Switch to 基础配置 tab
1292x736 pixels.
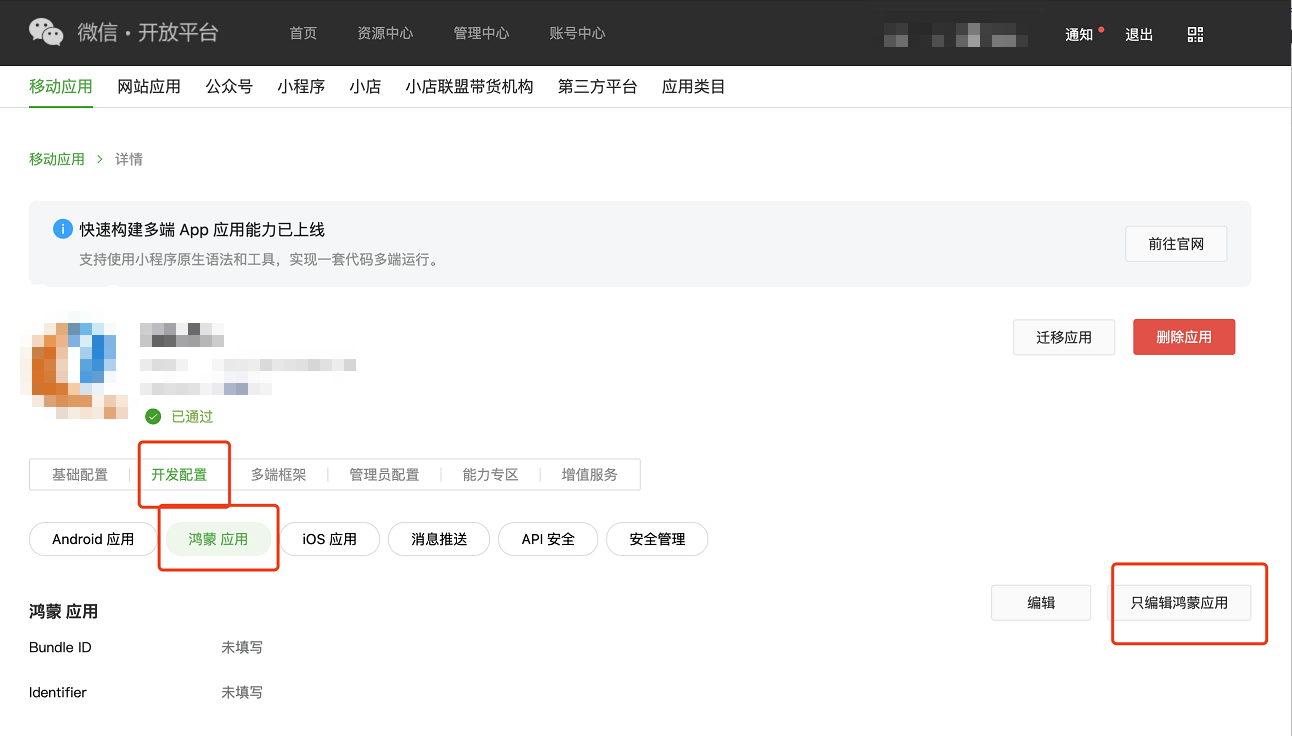tap(80, 475)
